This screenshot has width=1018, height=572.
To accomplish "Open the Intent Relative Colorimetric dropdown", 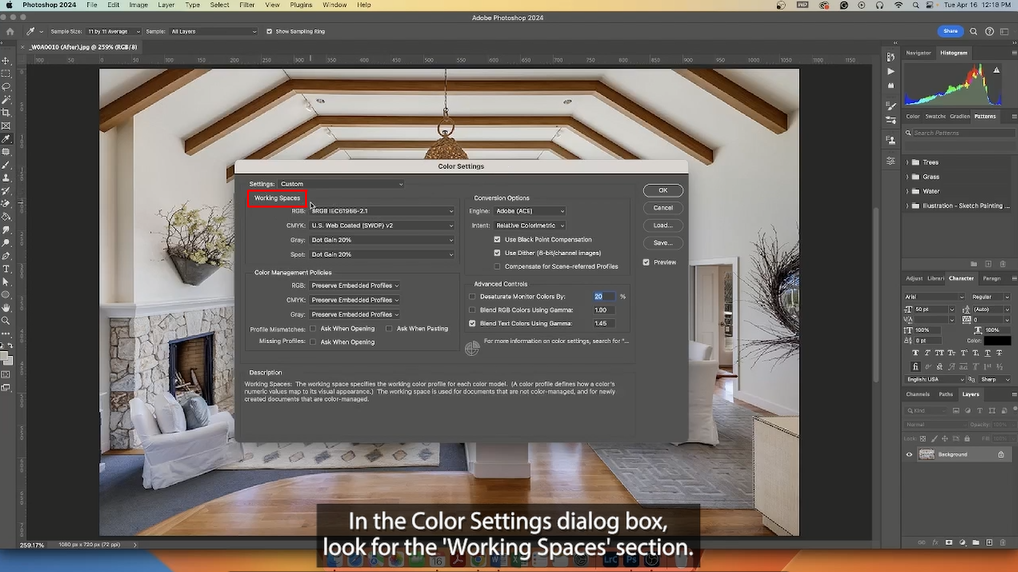I will pos(530,225).
